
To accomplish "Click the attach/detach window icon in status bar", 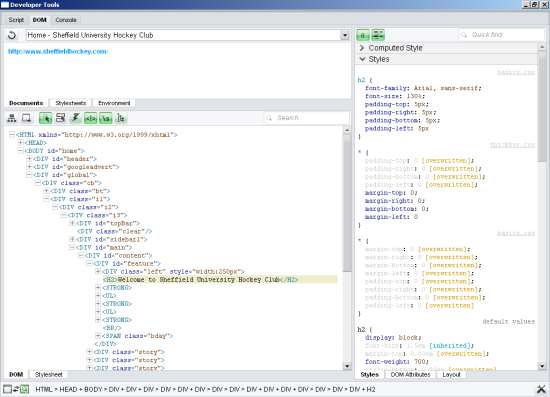I will point(7,389).
